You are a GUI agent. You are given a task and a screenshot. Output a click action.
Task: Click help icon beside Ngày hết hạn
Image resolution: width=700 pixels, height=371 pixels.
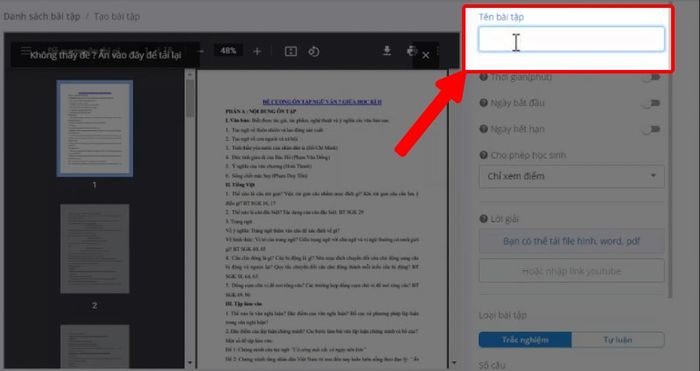coord(483,129)
